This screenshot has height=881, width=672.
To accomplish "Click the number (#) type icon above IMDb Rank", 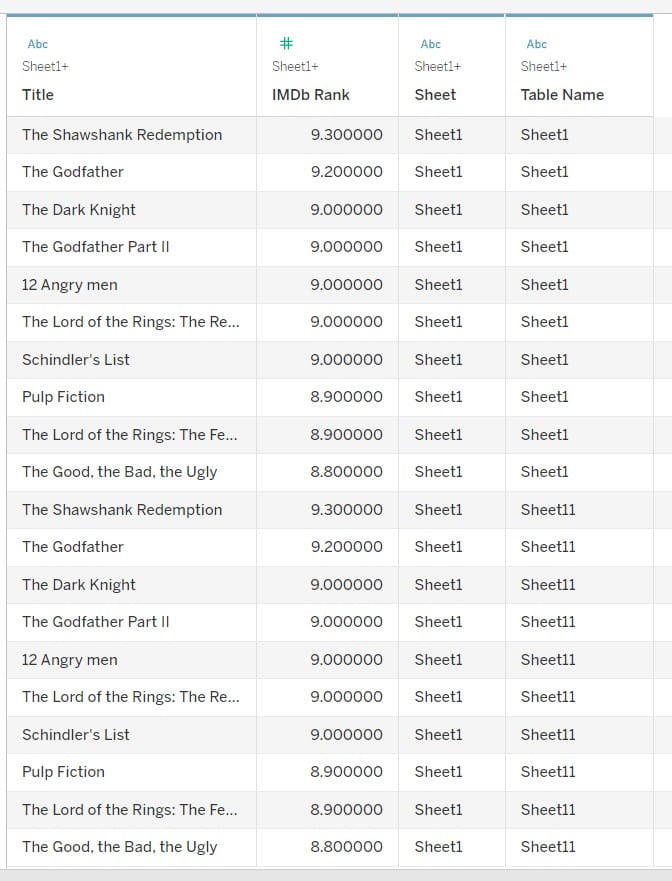I will click(286, 44).
